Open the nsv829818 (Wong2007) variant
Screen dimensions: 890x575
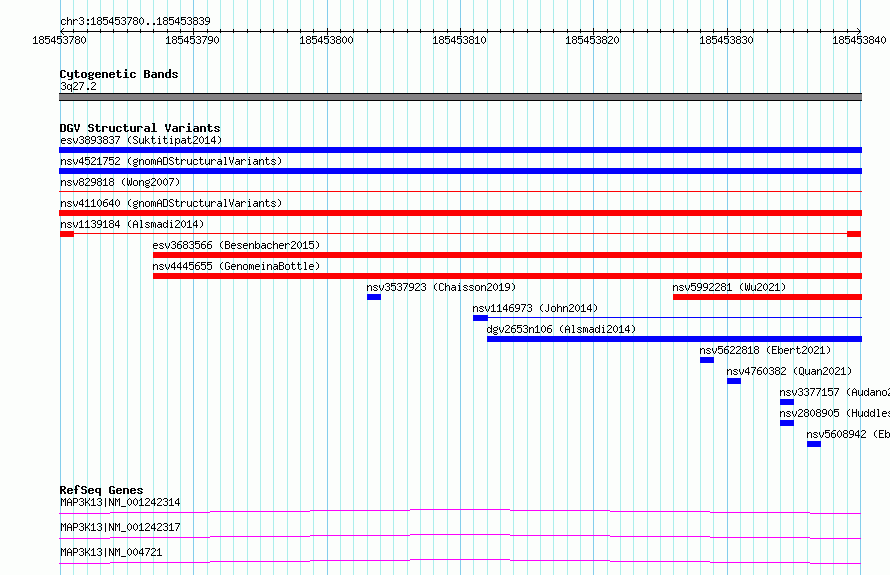pyautogui.click(x=120, y=182)
